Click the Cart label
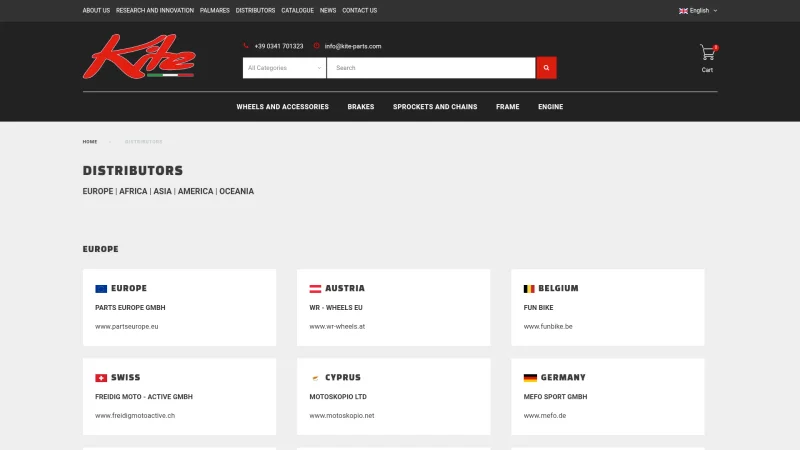This screenshot has width=800, height=450. (x=707, y=70)
